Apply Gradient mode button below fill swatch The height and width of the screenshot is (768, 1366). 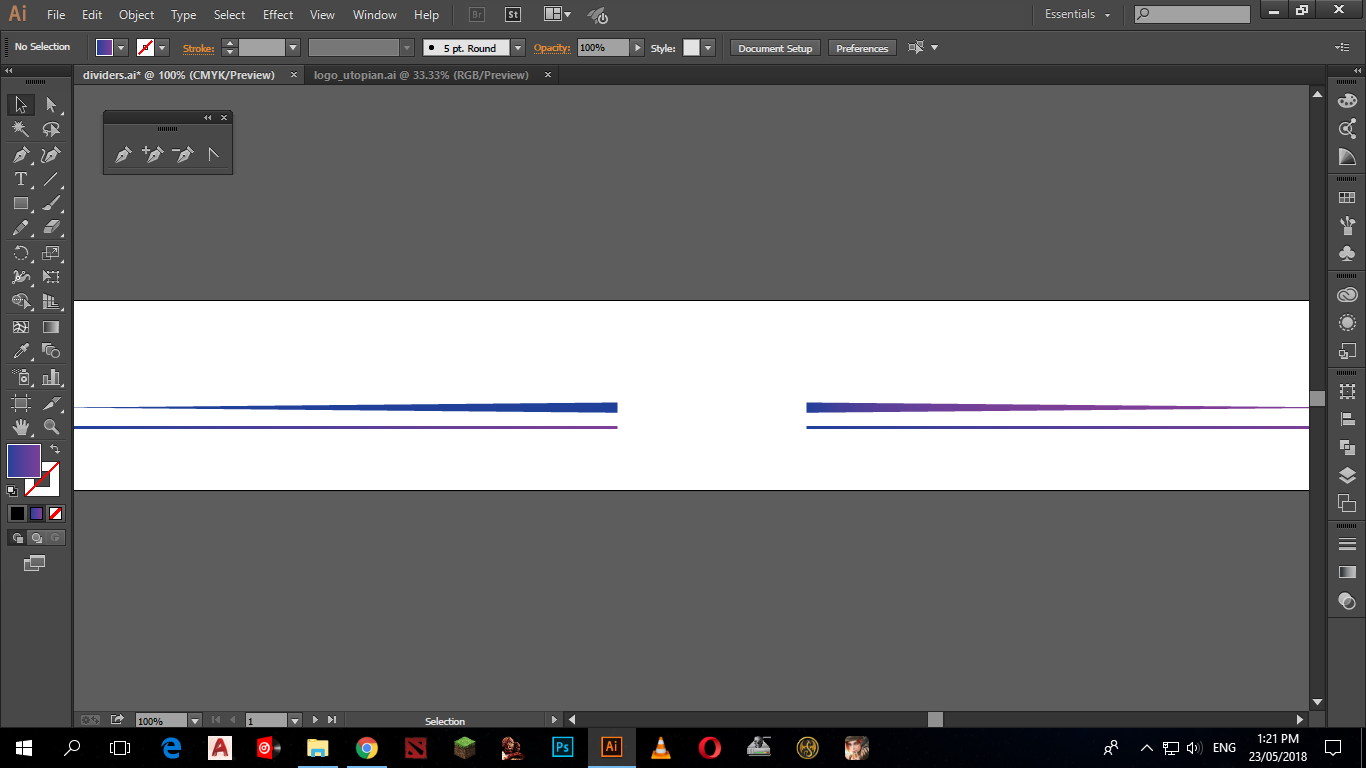pyautogui.click(x=36, y=513)
